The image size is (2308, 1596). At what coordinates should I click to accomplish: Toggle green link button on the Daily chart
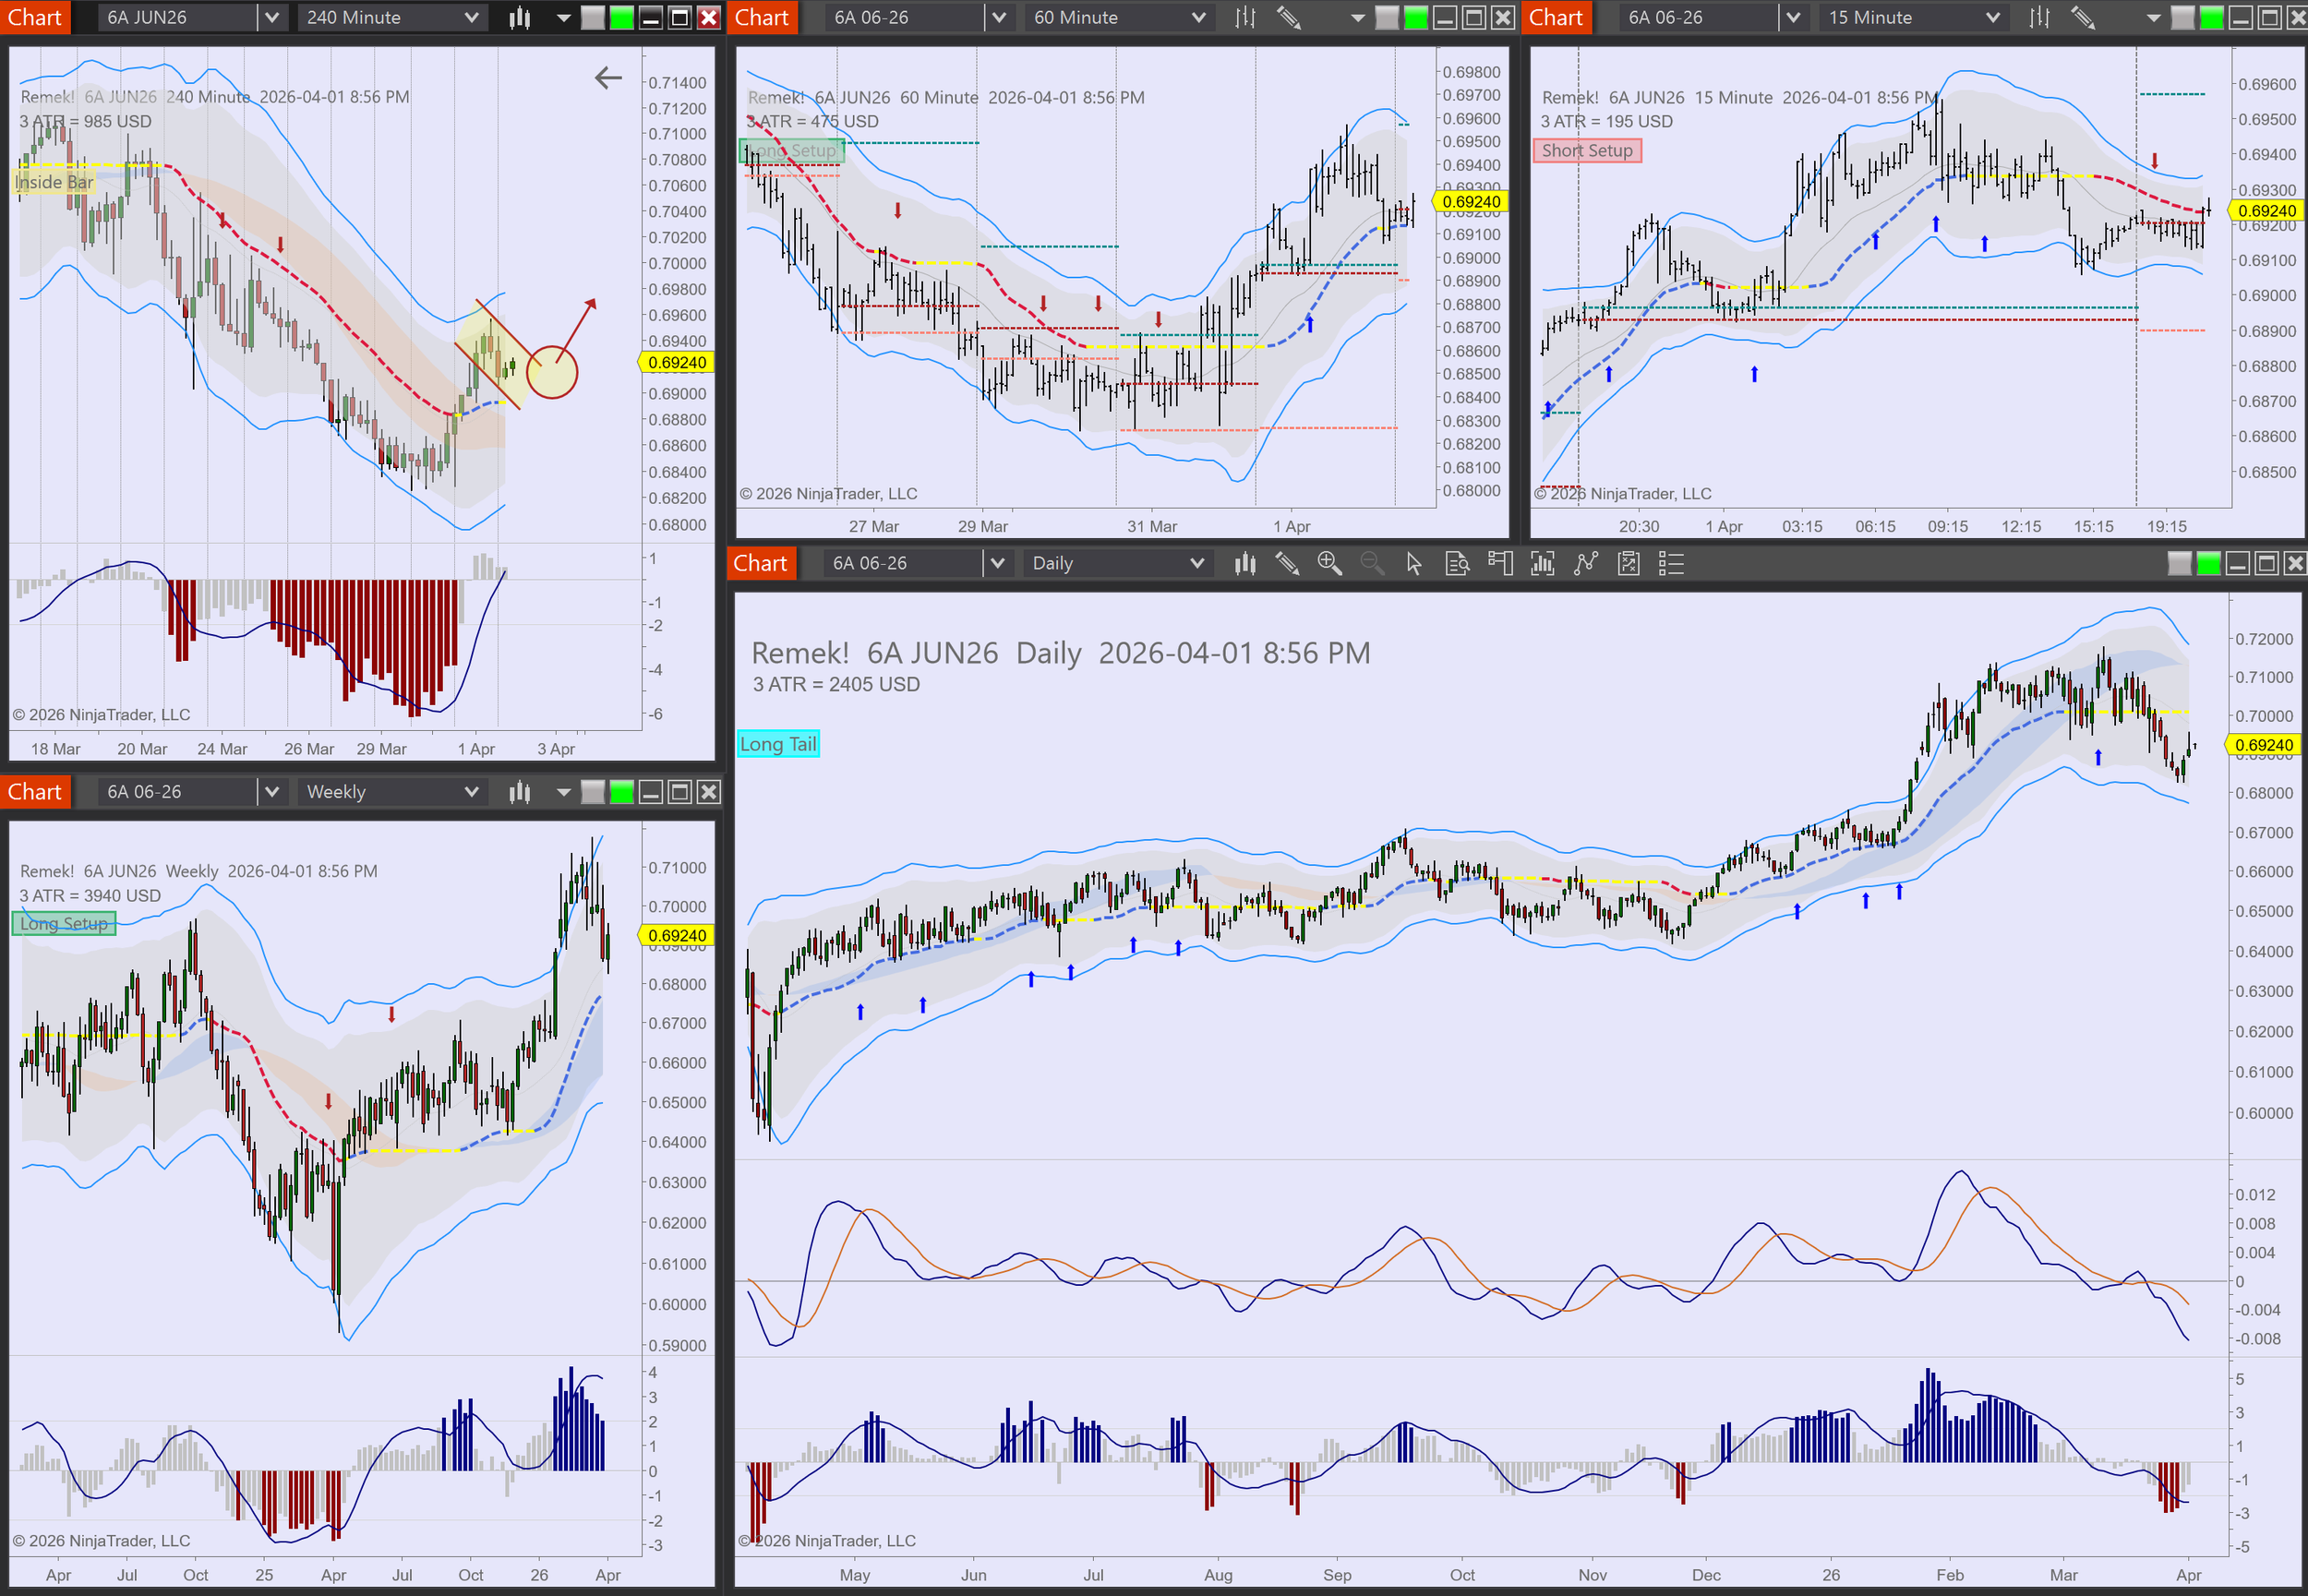2208,564
